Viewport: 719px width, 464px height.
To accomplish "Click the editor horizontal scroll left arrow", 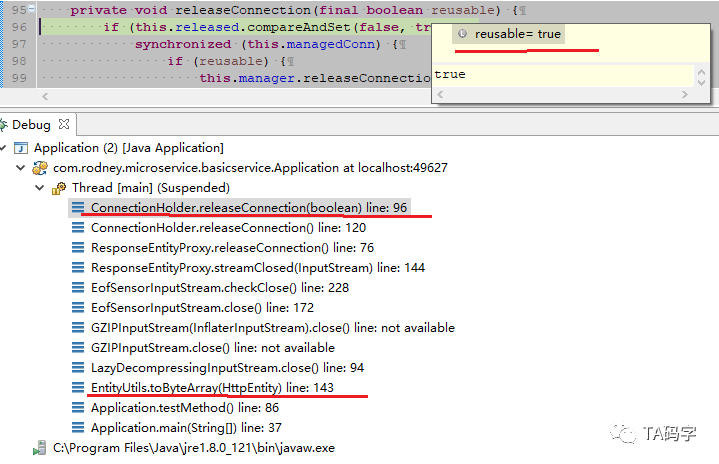I will (x=45, y=96).
